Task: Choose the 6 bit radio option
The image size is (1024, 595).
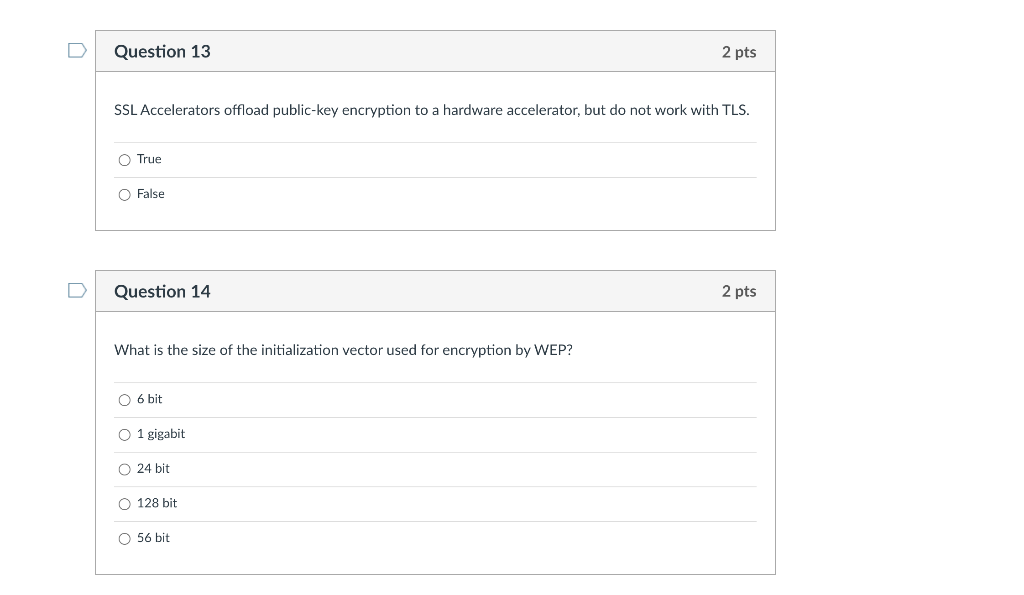Action: click(x=124, y=400)
